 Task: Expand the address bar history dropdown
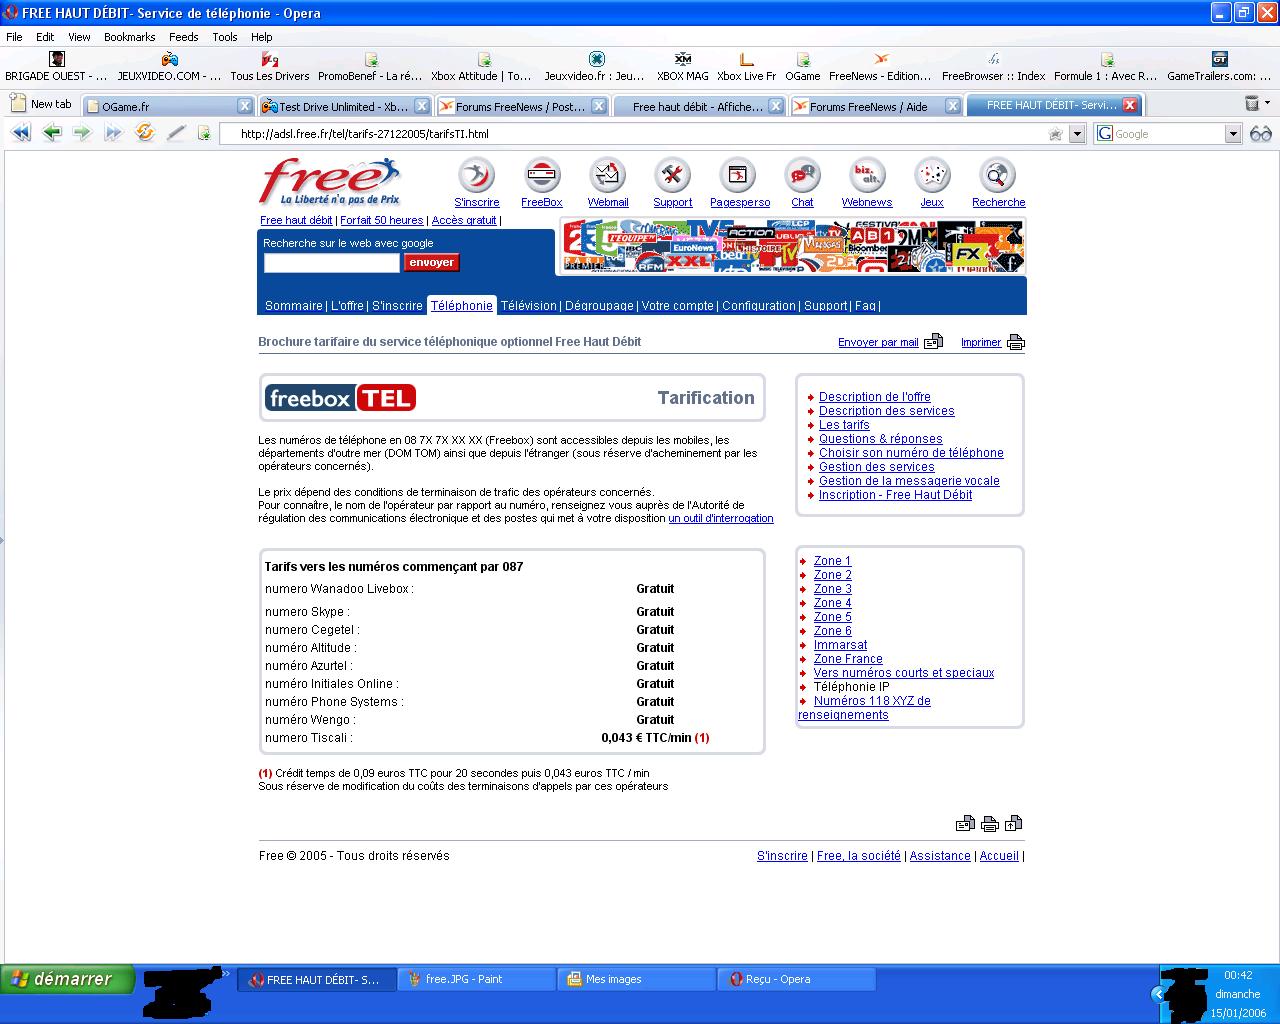click(x=1077, y=134)
